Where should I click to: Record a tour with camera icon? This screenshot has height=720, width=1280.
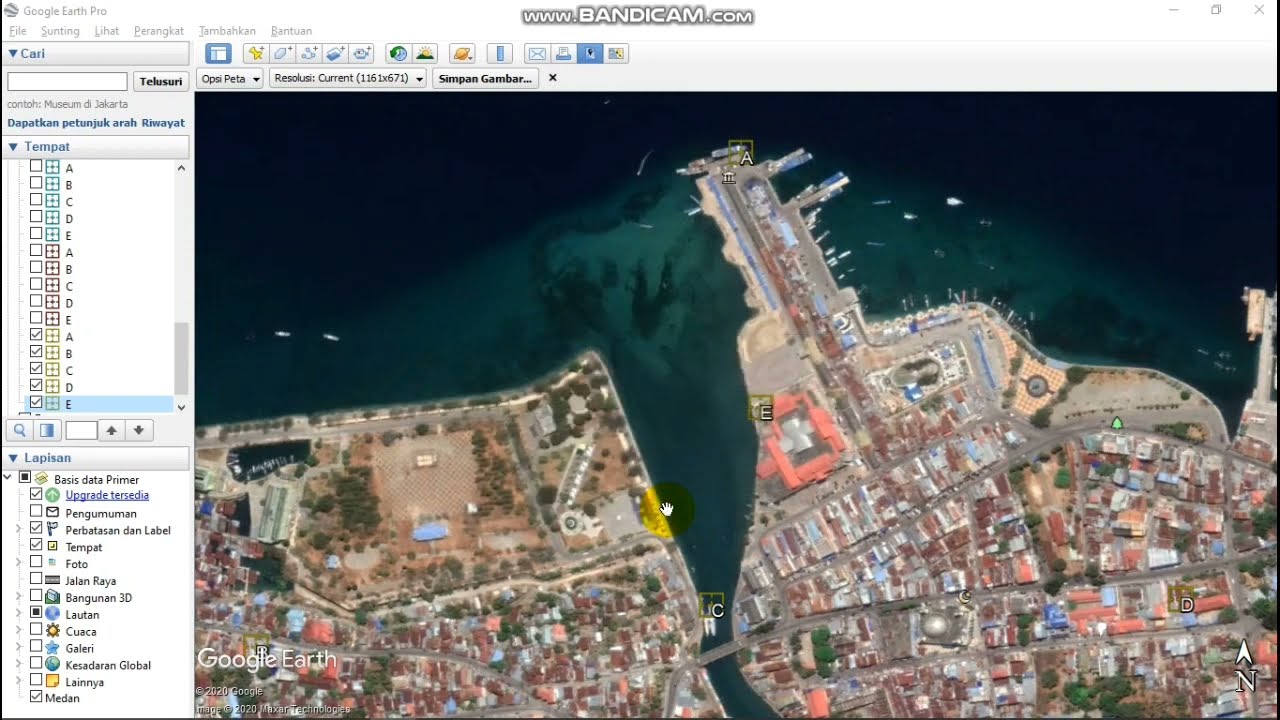(362, 54)
